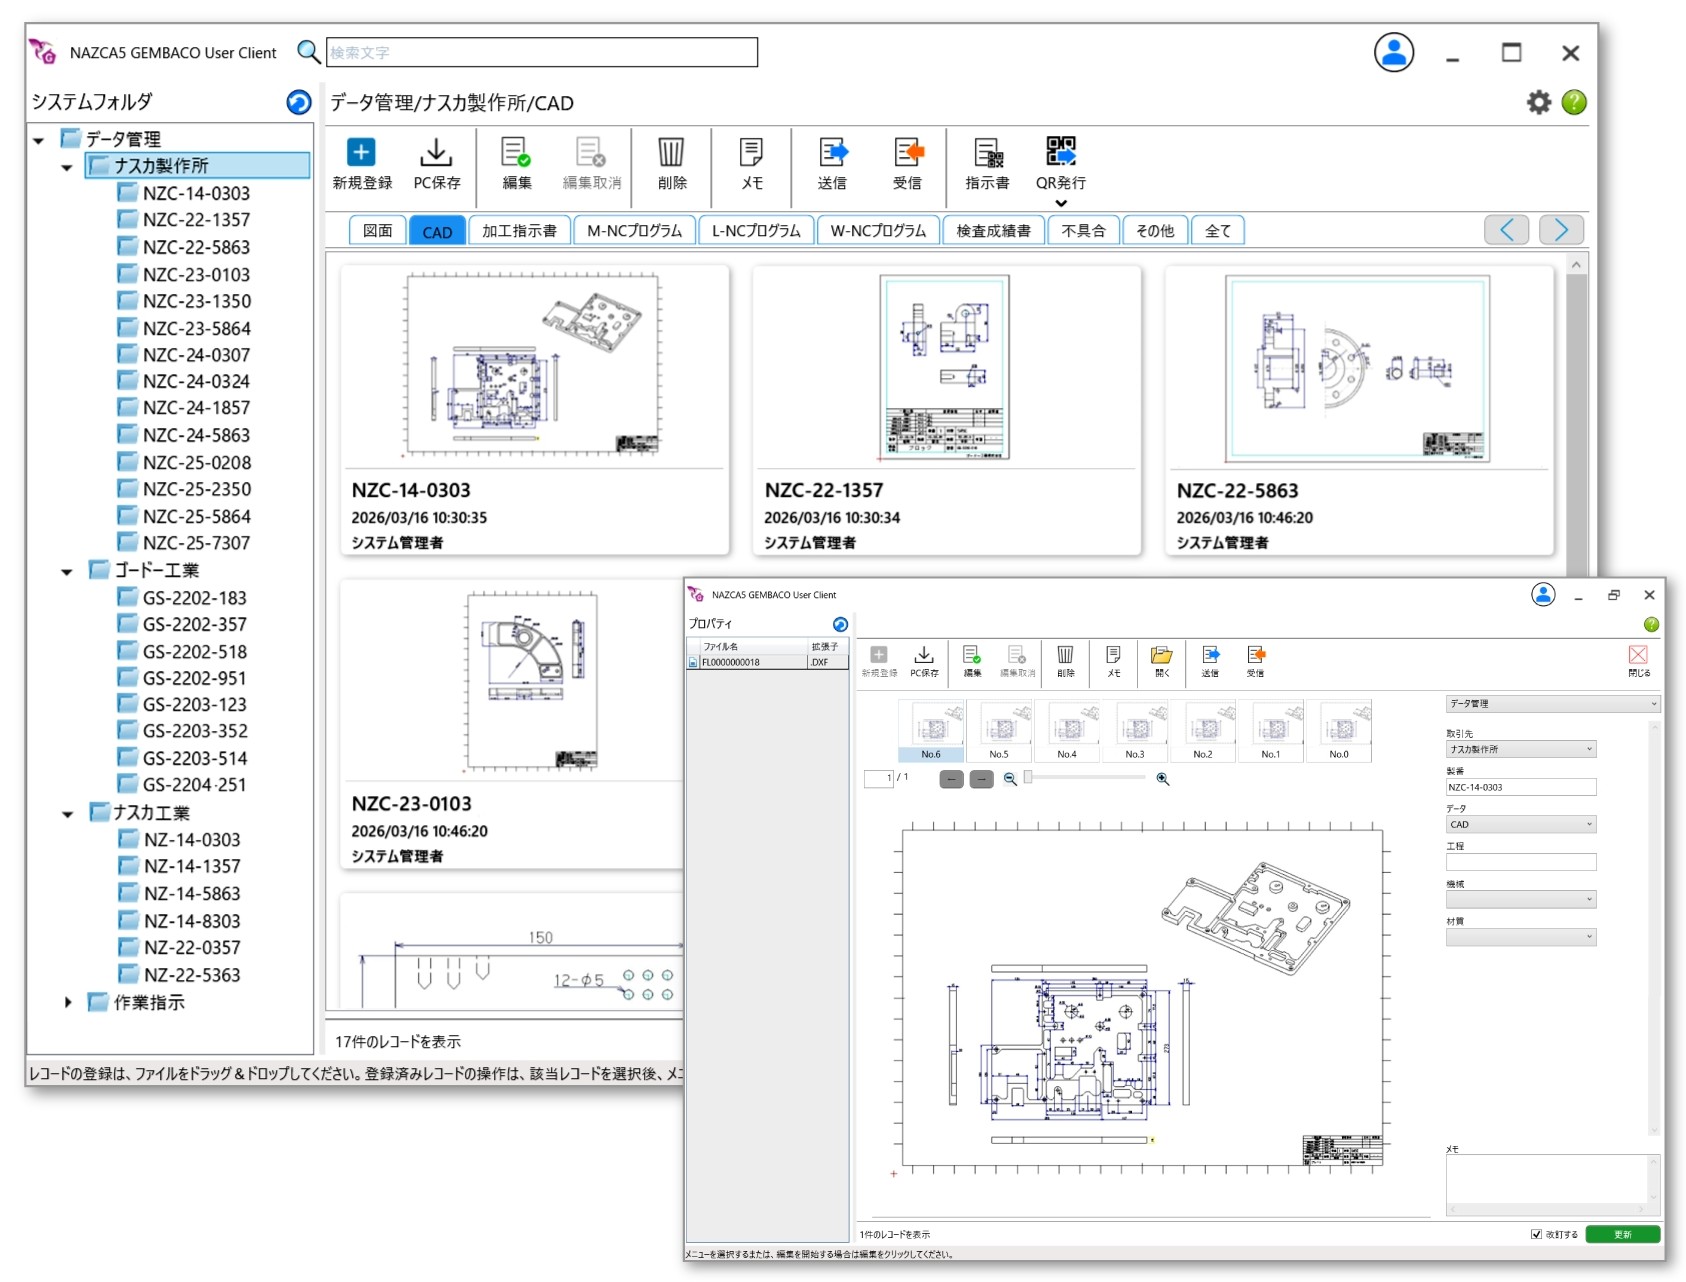Image resolution: width=1686 pixels, height=1282 pixels.
Task: Select 全て tab
Action: [x=1217, y=231]
